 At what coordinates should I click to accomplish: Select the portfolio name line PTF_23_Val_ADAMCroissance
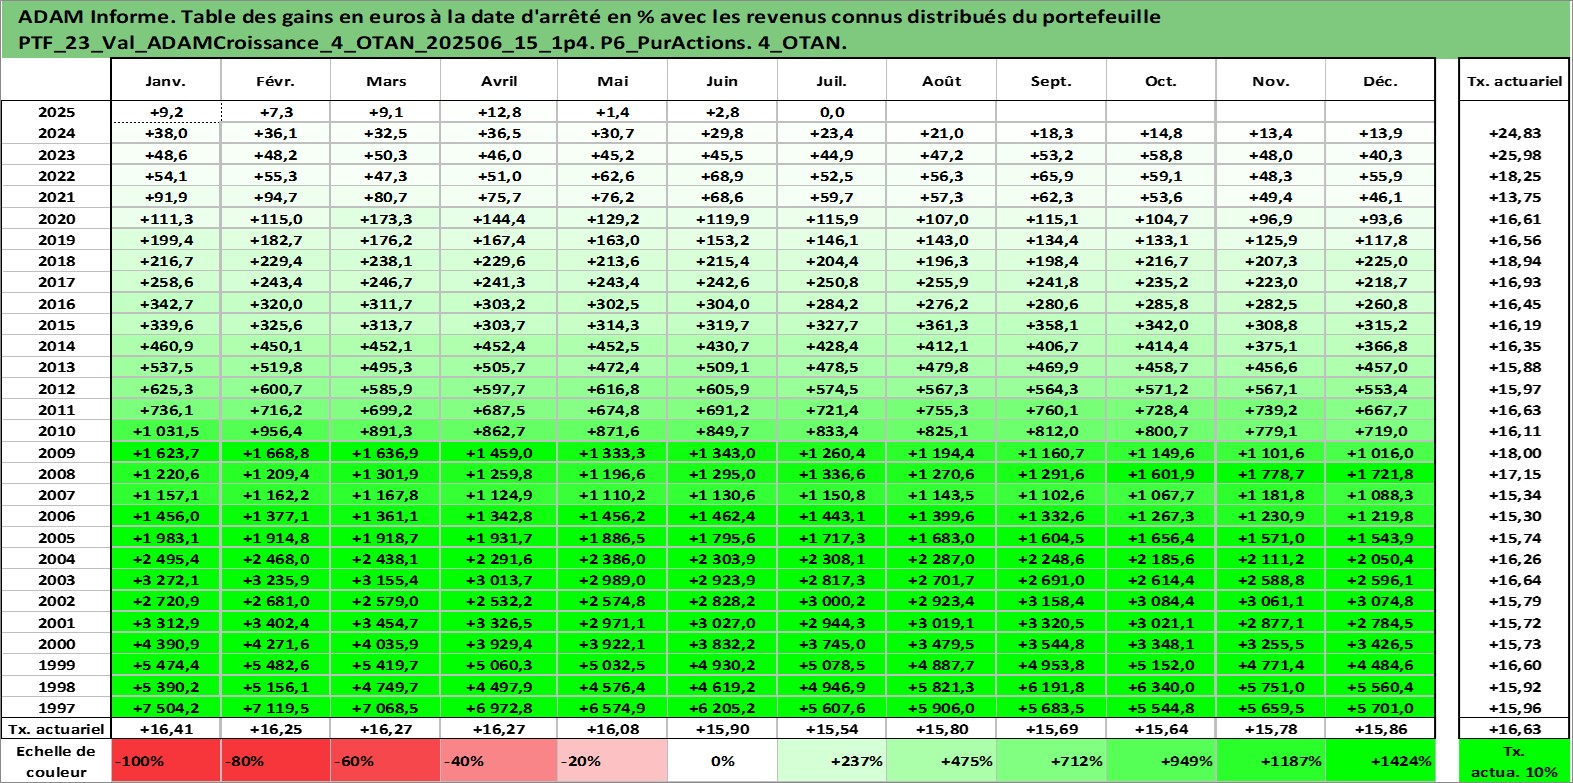(x=432, y=43)
